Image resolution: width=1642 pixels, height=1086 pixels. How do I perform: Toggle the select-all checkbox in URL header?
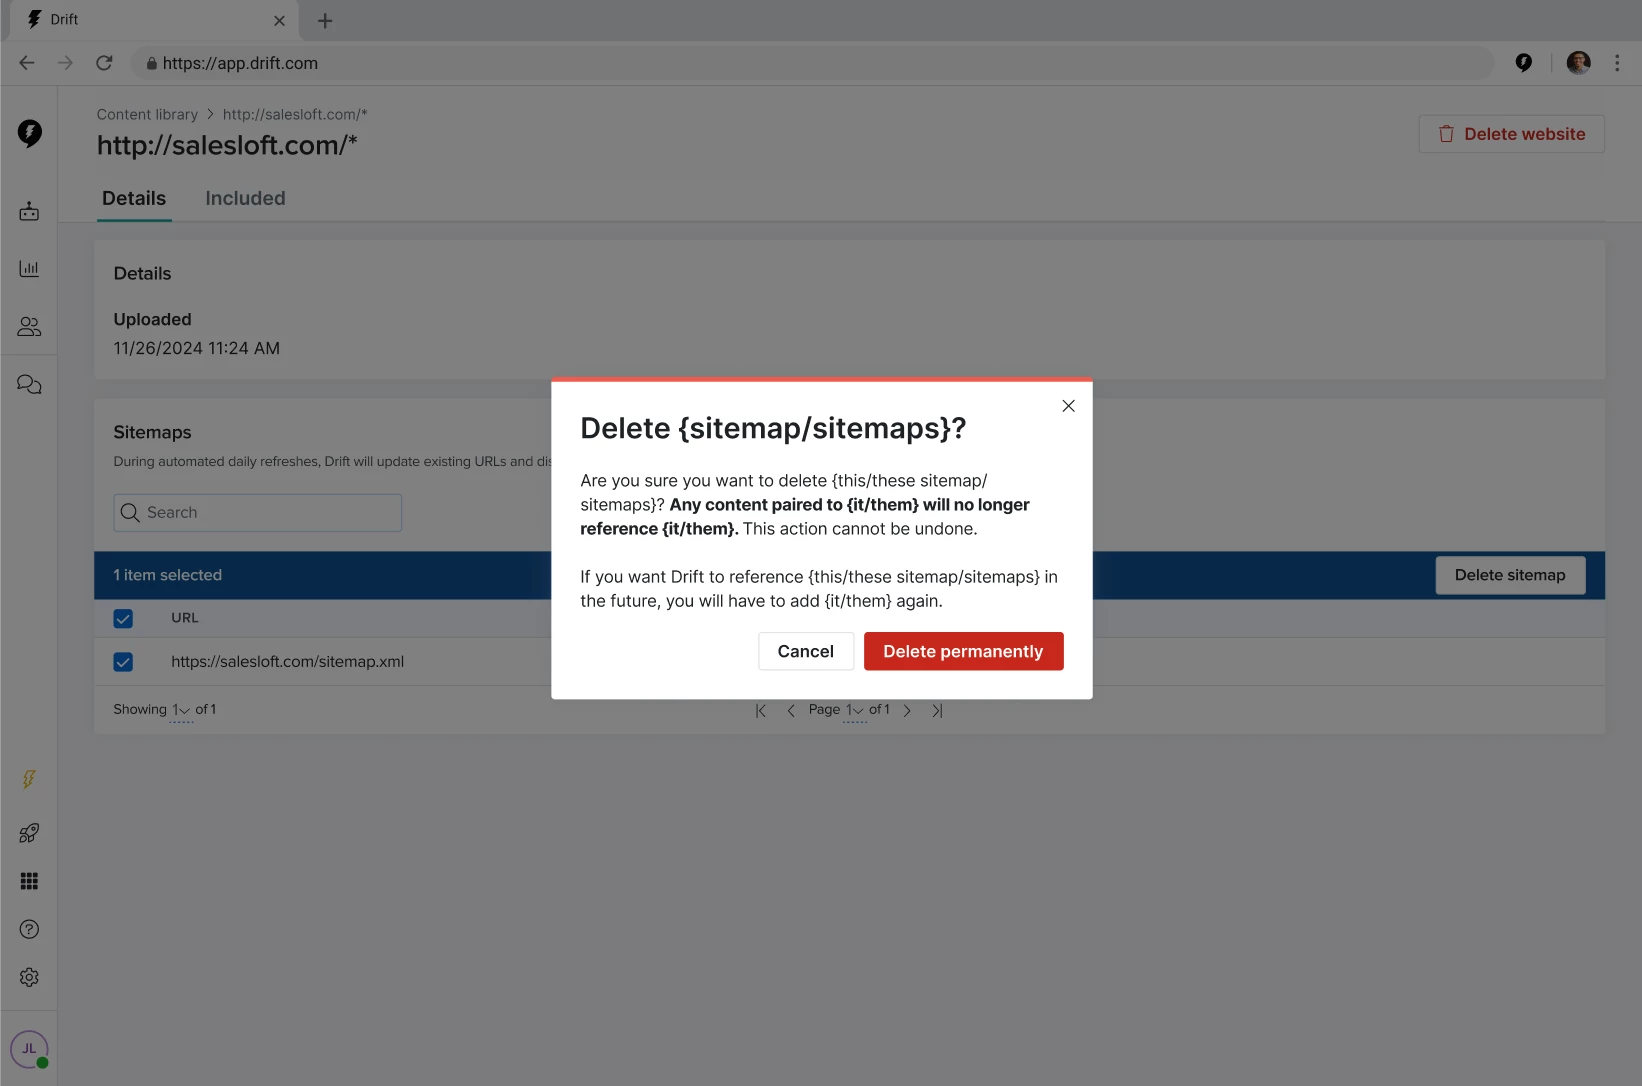123,619
